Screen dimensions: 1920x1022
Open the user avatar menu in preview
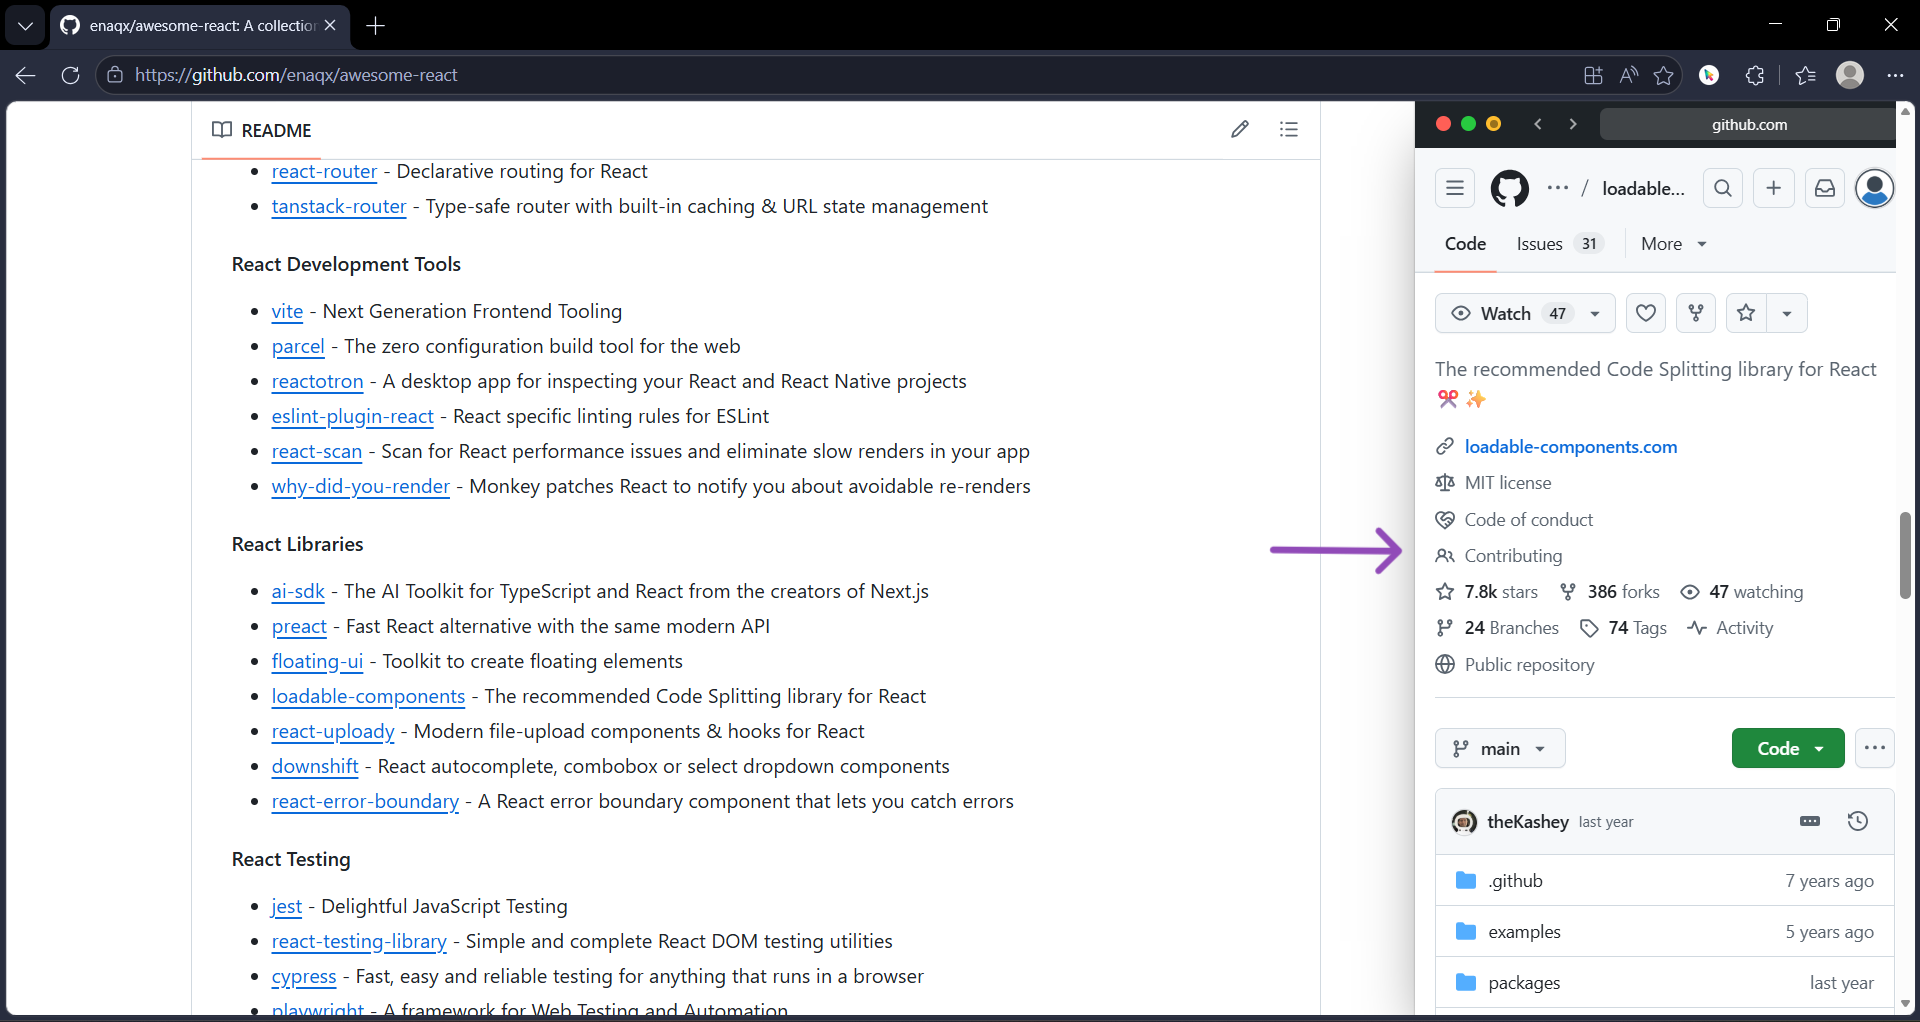point(1875,188)
